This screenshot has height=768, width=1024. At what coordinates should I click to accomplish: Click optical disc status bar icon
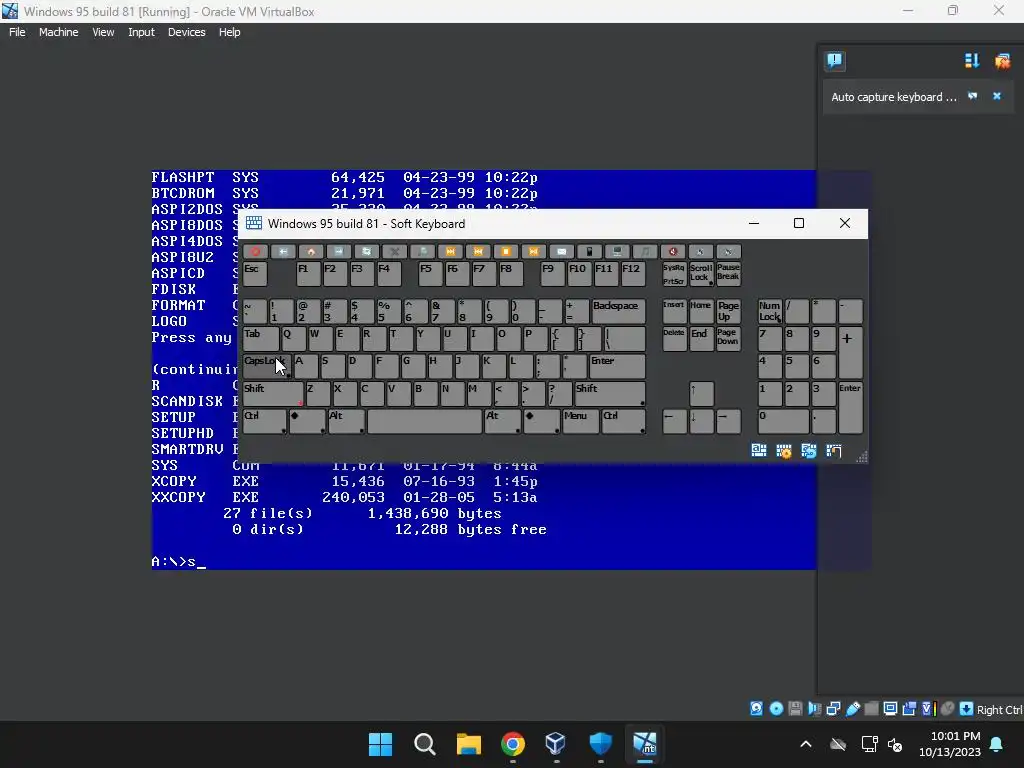tap(776, 709)
